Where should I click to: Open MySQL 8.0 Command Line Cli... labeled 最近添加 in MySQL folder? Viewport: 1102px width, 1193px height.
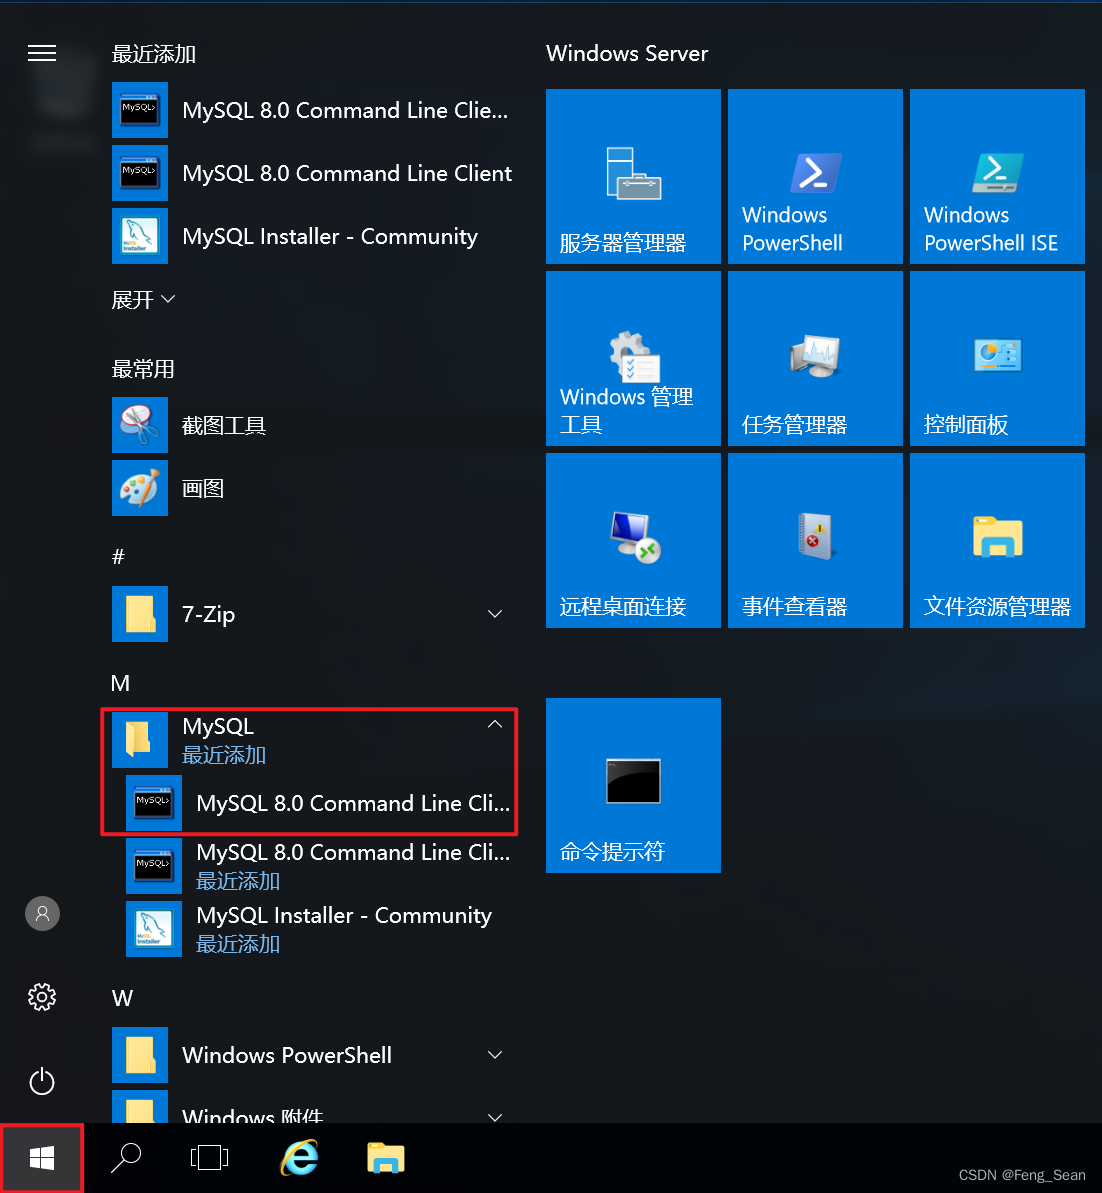point(320,866)
